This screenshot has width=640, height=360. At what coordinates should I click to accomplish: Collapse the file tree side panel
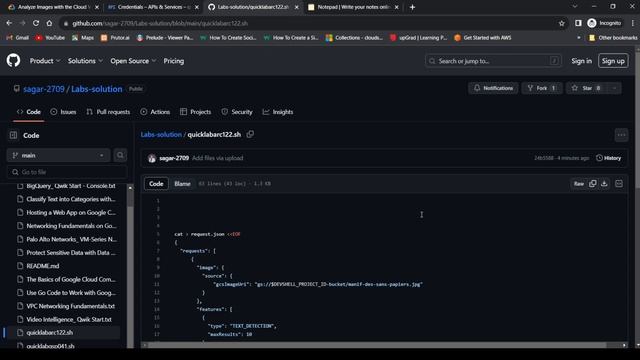tap(13, 135)
